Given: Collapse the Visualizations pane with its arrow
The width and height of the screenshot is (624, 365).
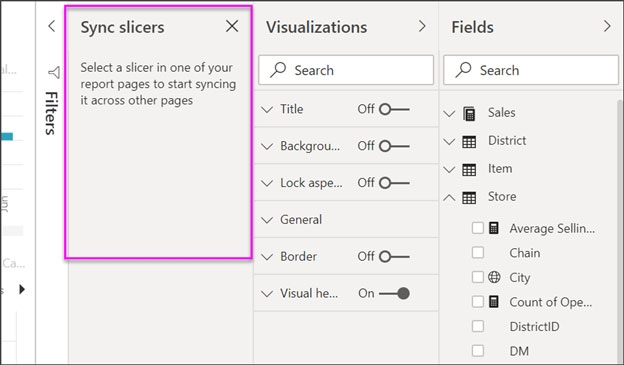Looking at the screenshot, I should [422, 26].
